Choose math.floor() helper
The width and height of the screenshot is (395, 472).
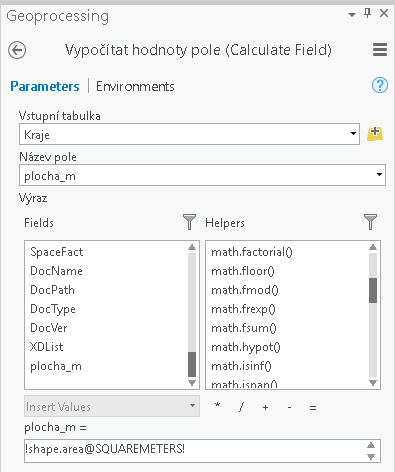point(243,271)
